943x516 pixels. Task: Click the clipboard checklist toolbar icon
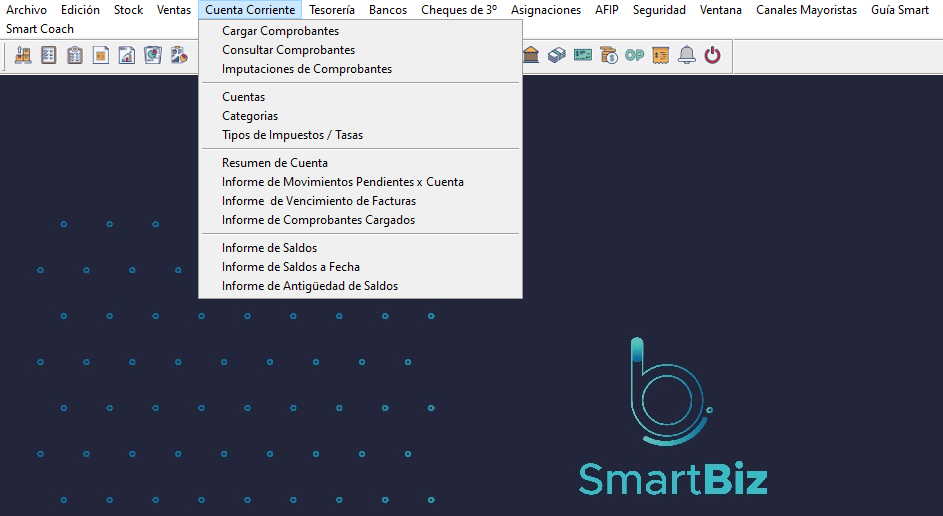(x=74, y=56)
